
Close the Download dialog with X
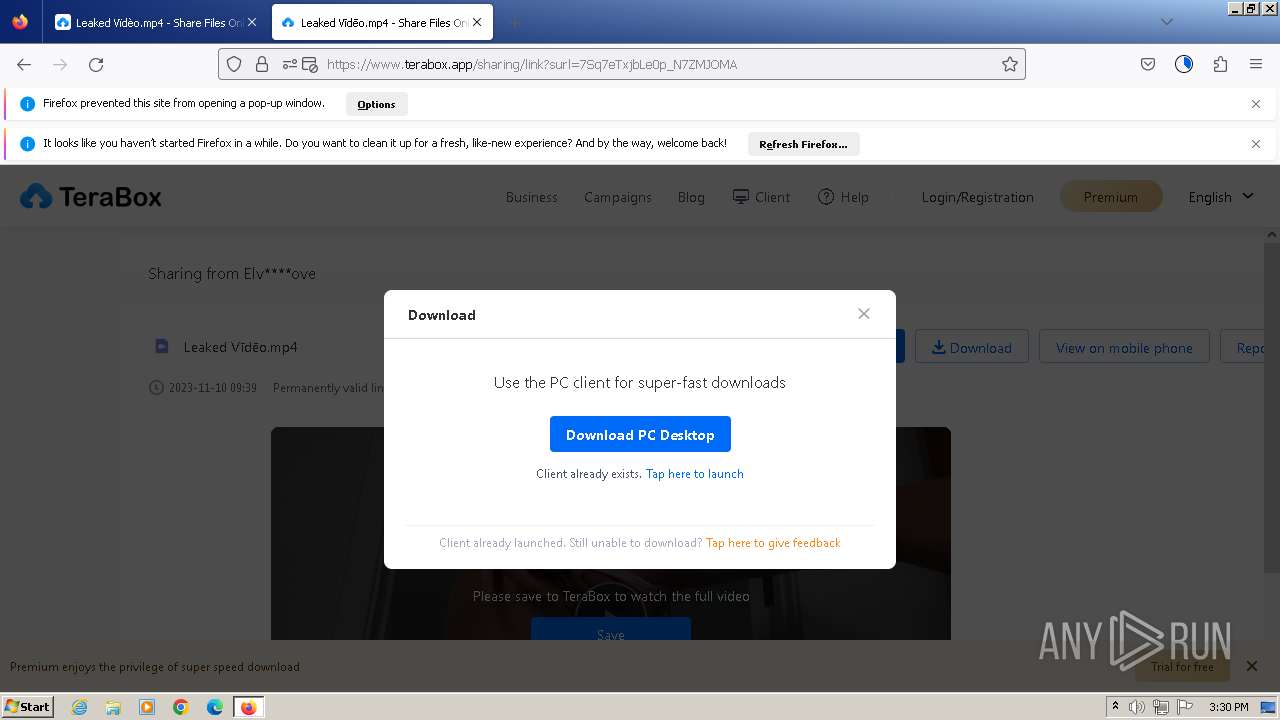(x=864, y=314)
